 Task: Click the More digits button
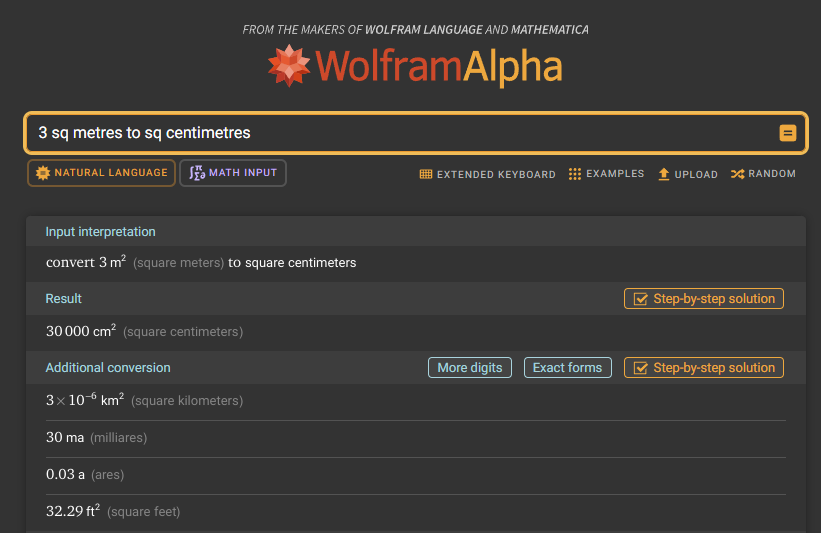pos(470,368)
